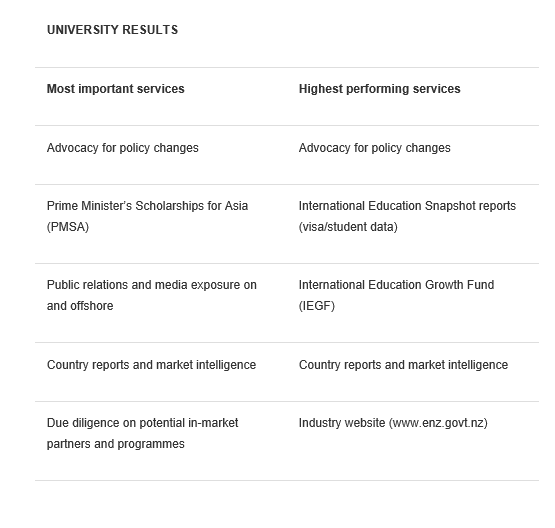Image resolution: width=555 pixels, height=528 pixels.
Task: Click the UNIVERSITY RESULTS heading
Action: 112,30
